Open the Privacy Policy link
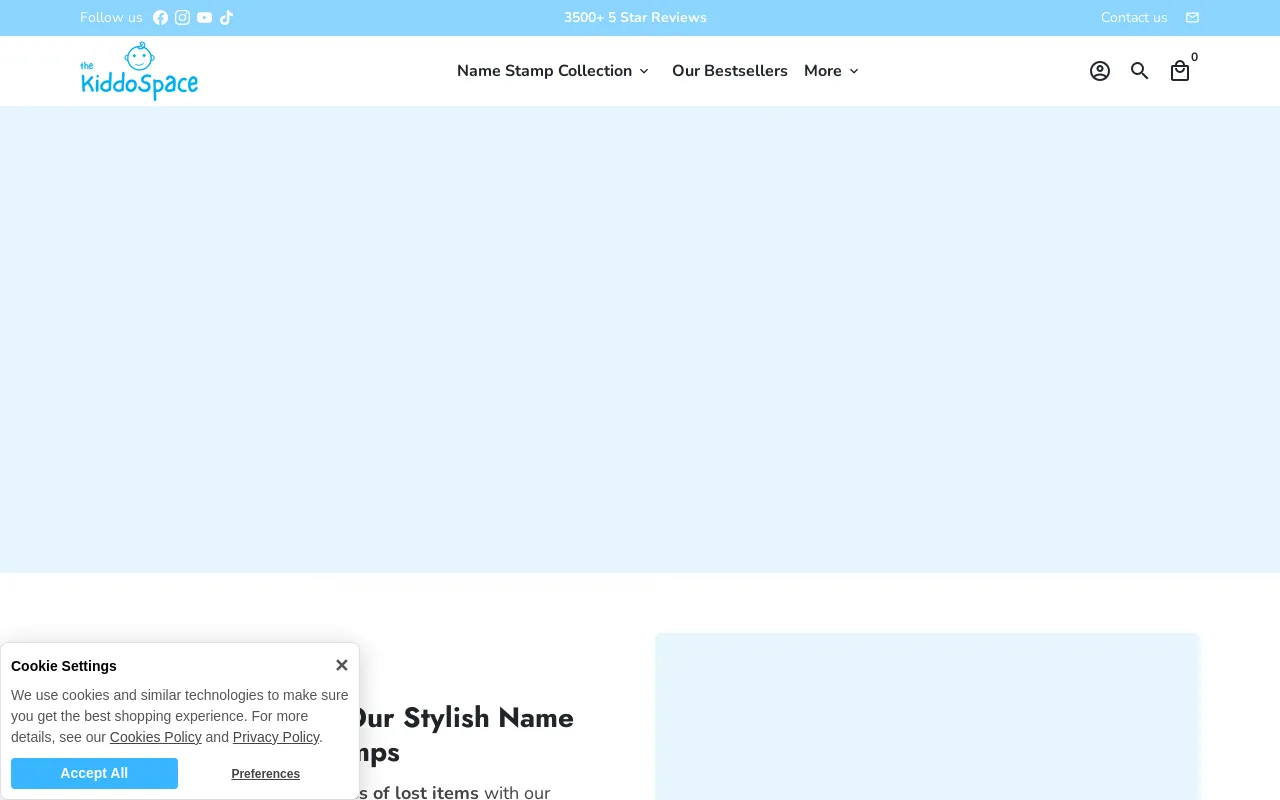Viewport: 1280px width, 800px height. click(x=276, y=737)
